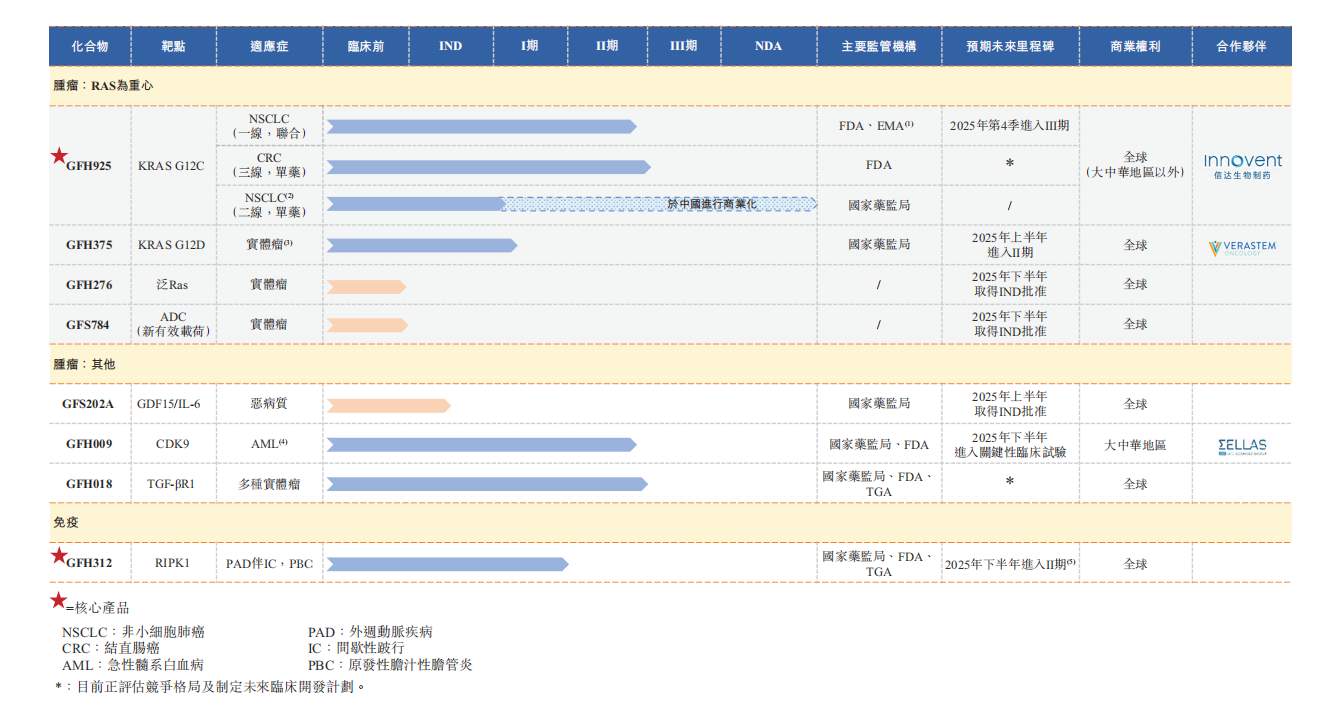Click the 腫瘤：RAS為重心 section row
This screenshot has width=1327, height=710.
103,86
